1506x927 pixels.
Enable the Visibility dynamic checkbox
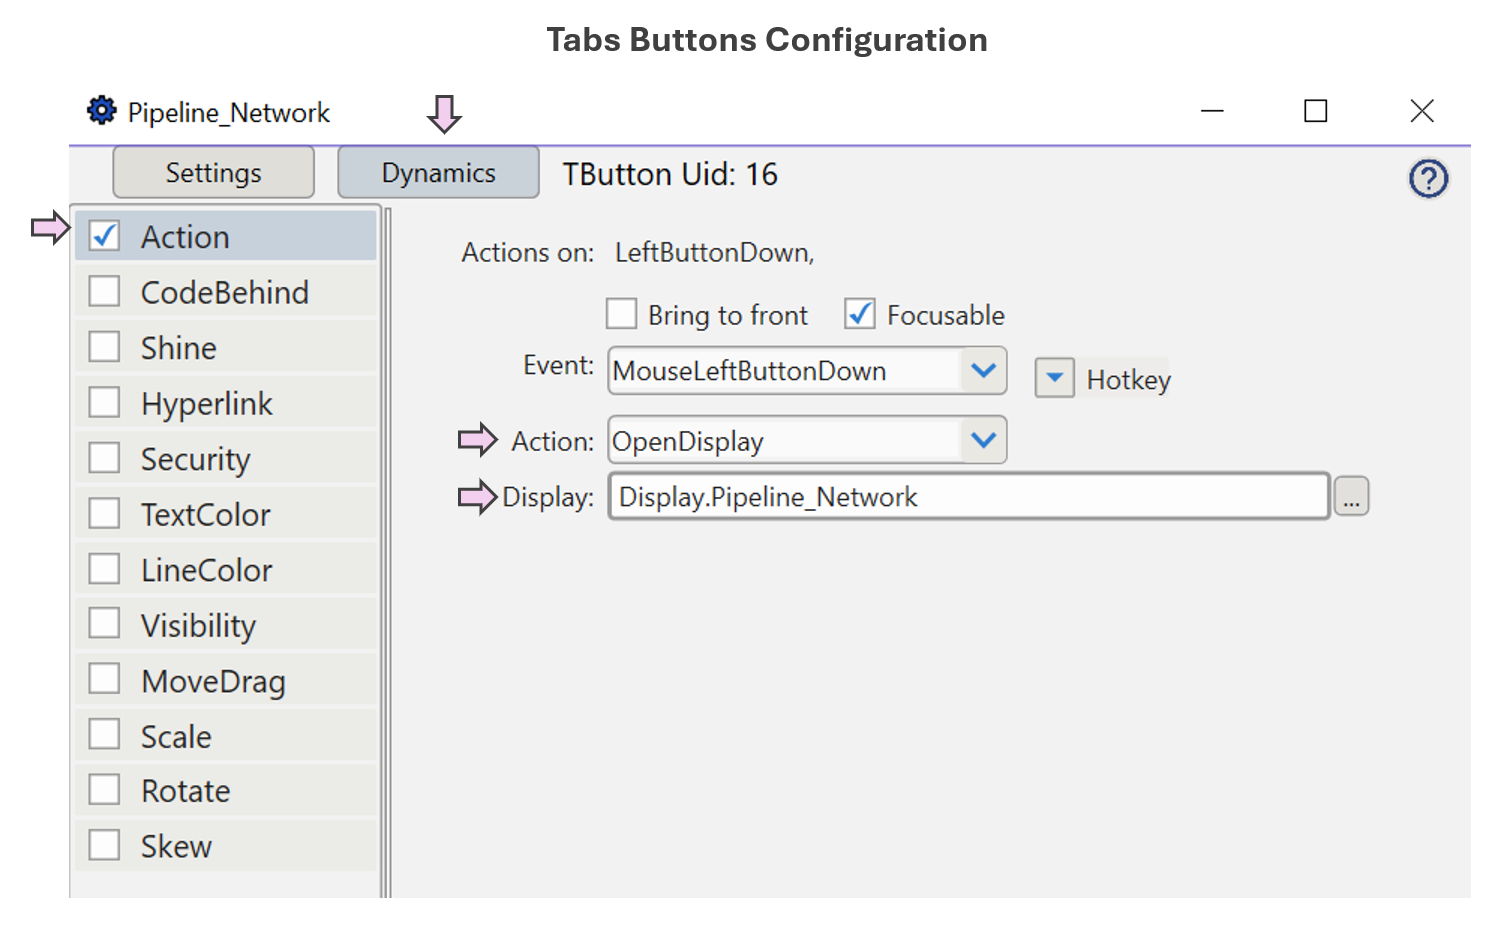tap(104, 623)
